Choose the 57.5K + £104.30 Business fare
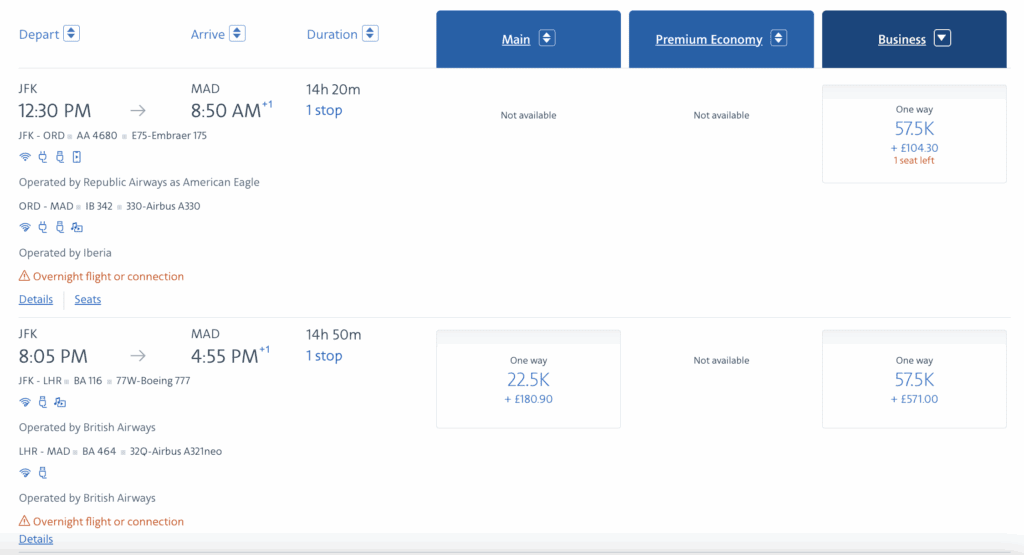 (x=914, y=134)
